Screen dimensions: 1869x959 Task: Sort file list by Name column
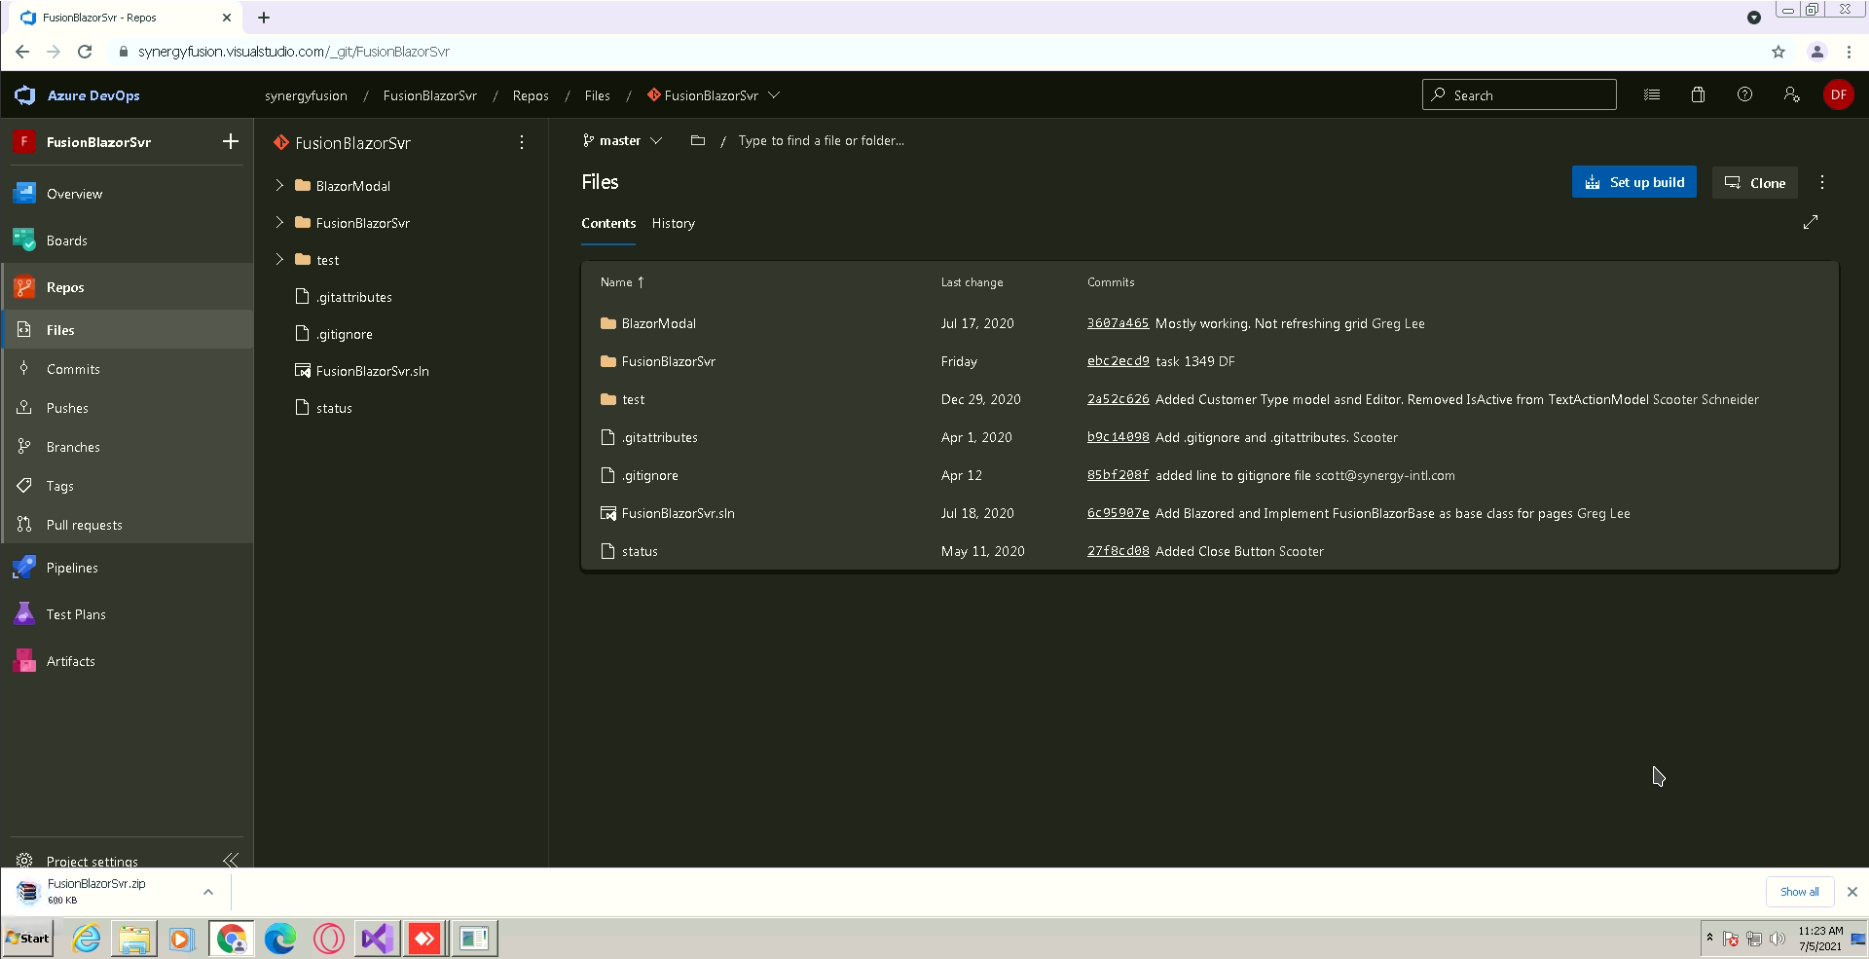tap(622, 283)
